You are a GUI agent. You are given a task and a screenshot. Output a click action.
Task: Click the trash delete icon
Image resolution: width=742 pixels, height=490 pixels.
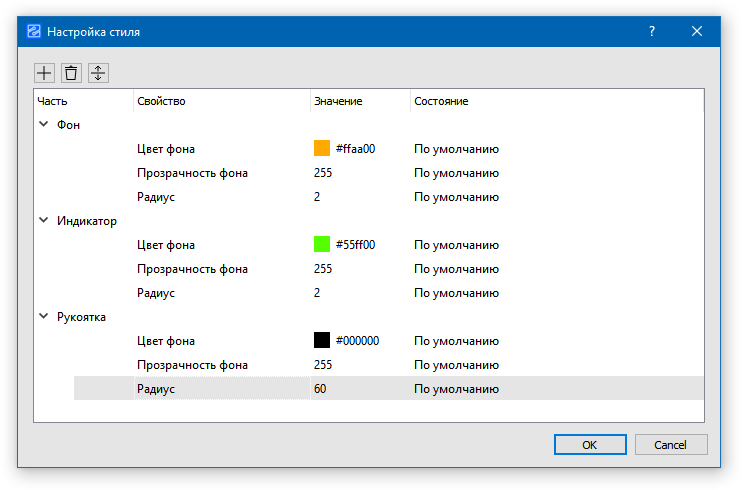click(71, 73)
